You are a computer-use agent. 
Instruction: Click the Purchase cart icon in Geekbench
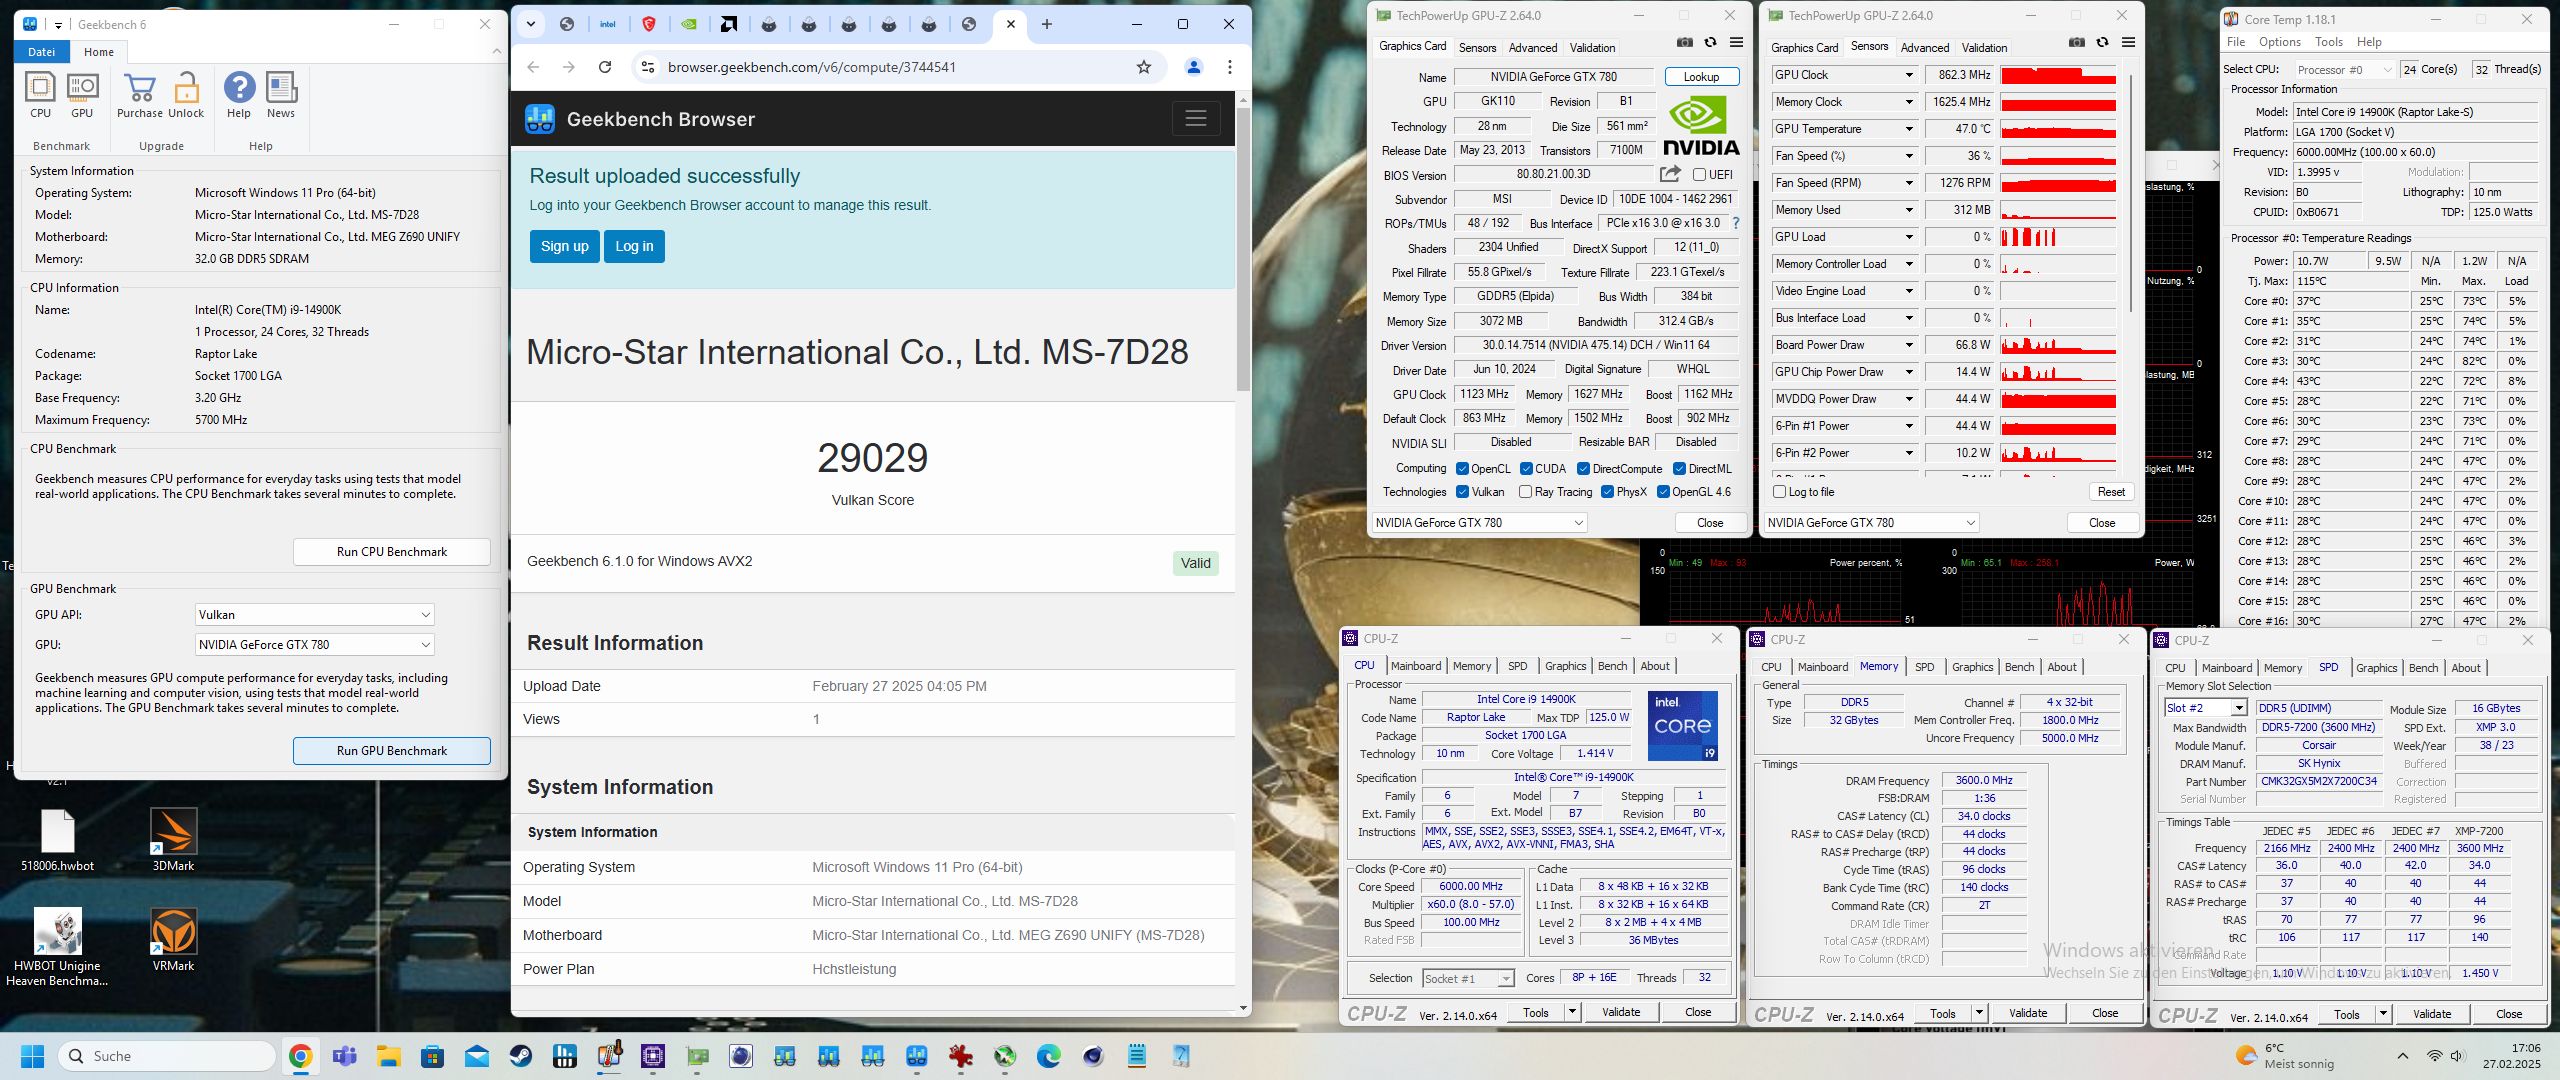coord(140,96)
